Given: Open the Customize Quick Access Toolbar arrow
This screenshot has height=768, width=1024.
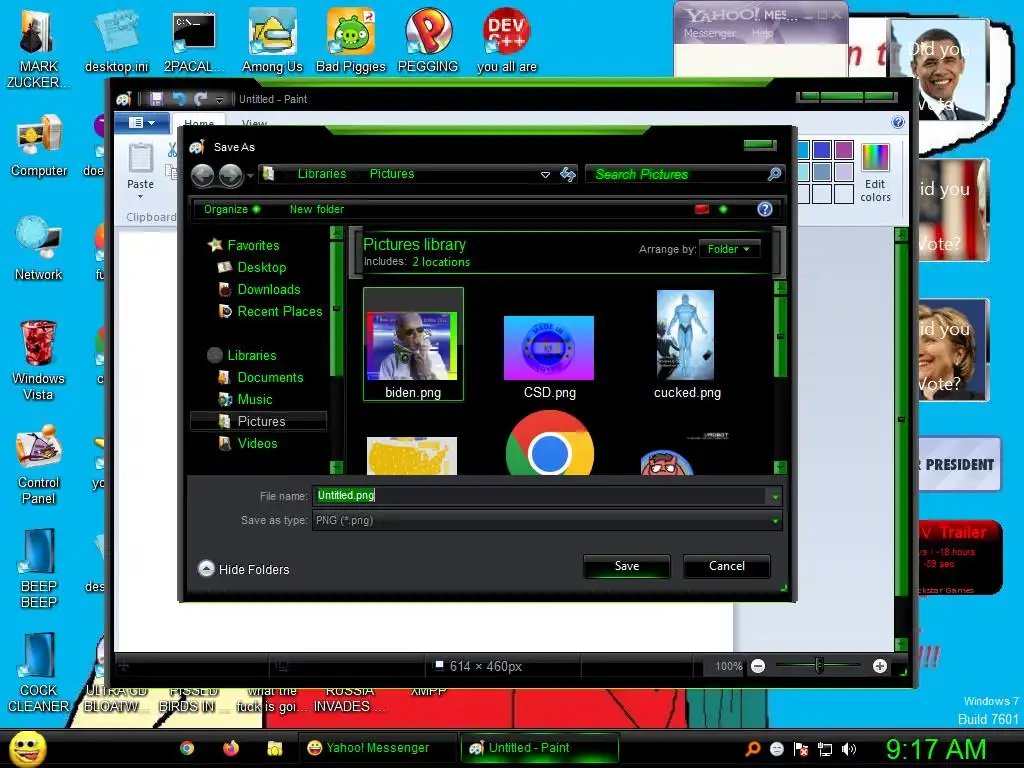Looking at the screenshot, I should coord(219,99).
